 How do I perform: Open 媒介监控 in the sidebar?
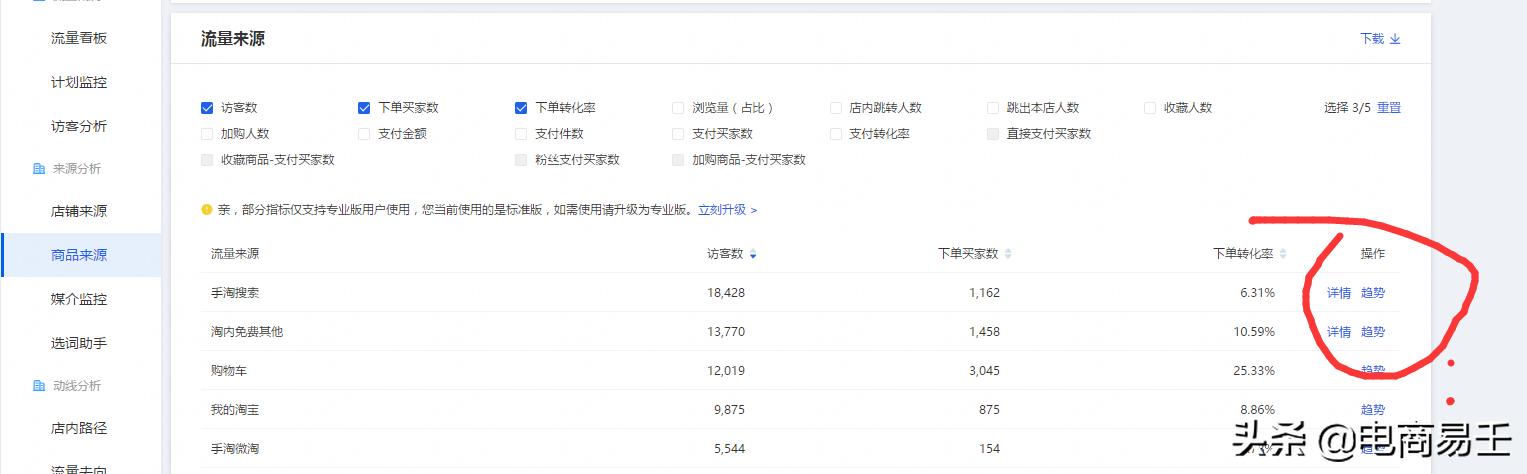click(x=79, y=299)
